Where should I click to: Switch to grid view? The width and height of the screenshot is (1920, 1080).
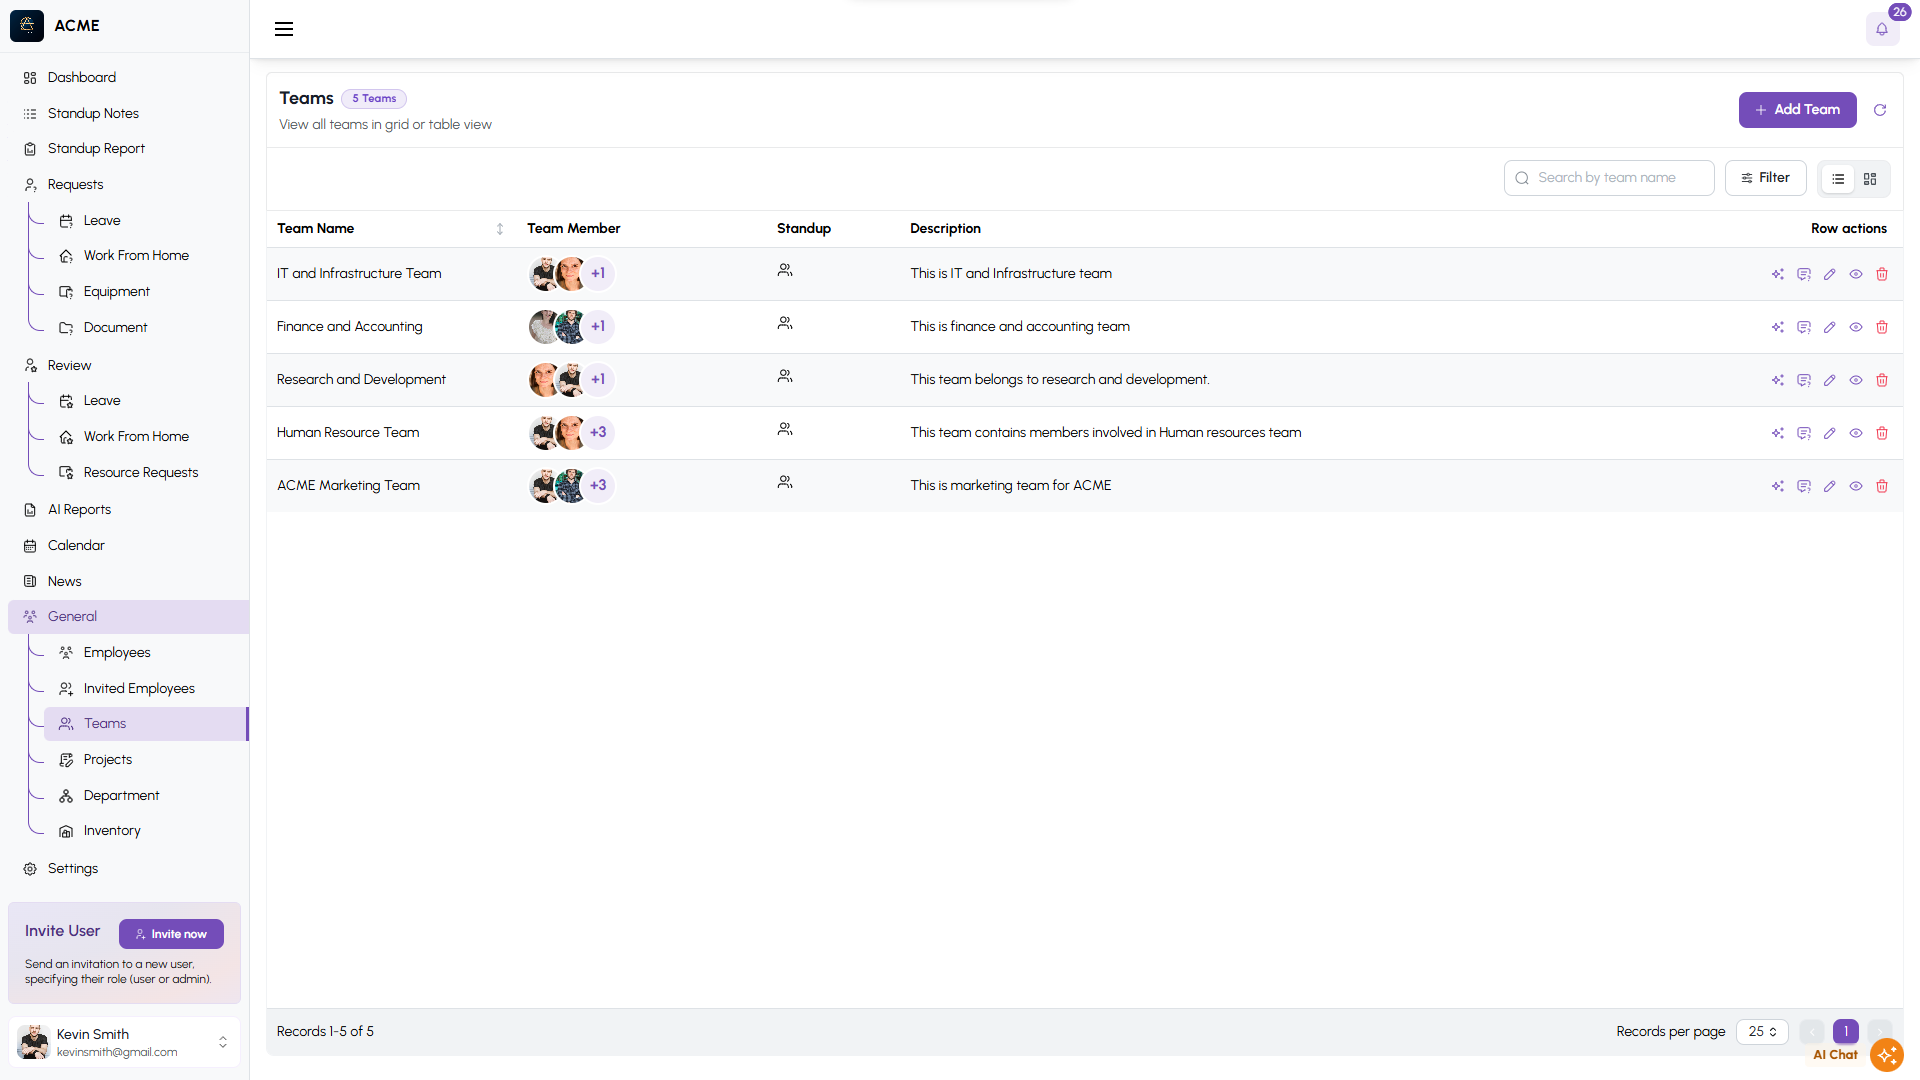[1870, 179]
